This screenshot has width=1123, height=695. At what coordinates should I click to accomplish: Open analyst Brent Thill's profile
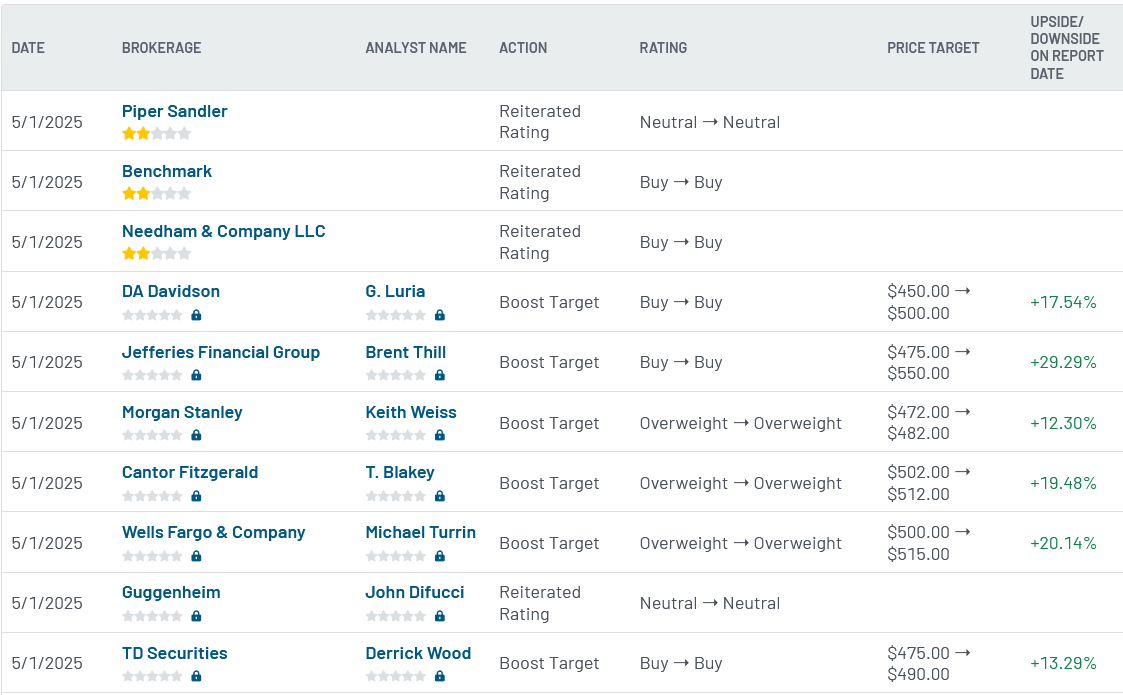coord(405,352)
